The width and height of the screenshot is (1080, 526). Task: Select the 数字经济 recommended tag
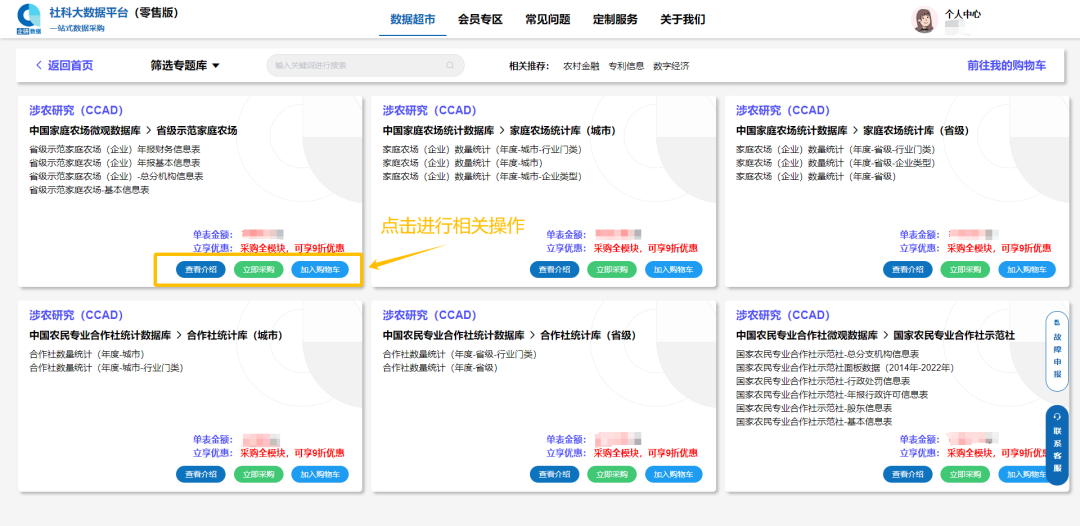click(672, 66)
